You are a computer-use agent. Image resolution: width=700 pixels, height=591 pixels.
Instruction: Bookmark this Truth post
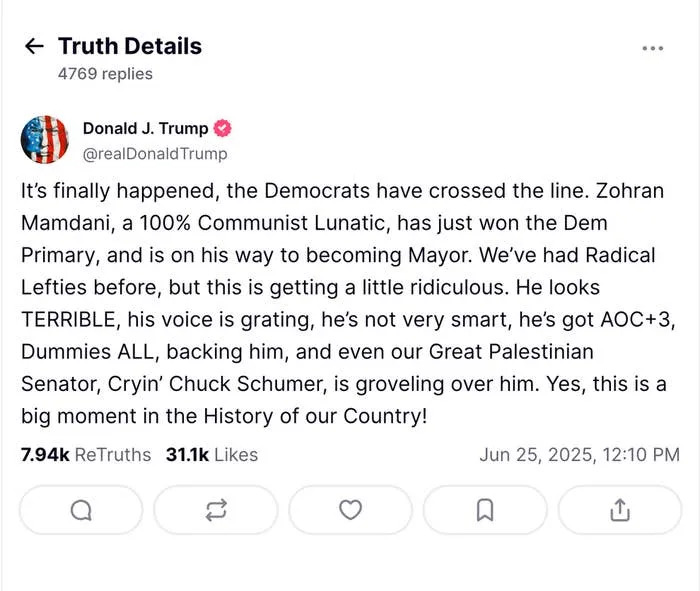click(485, 510)
